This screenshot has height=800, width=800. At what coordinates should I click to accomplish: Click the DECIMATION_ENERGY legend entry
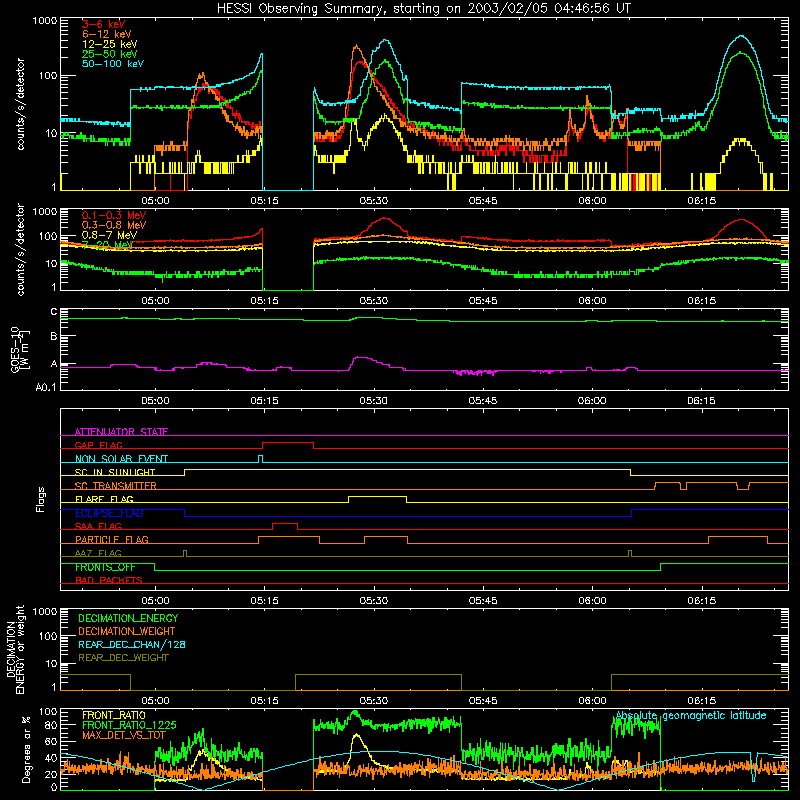tap(129, 618)
